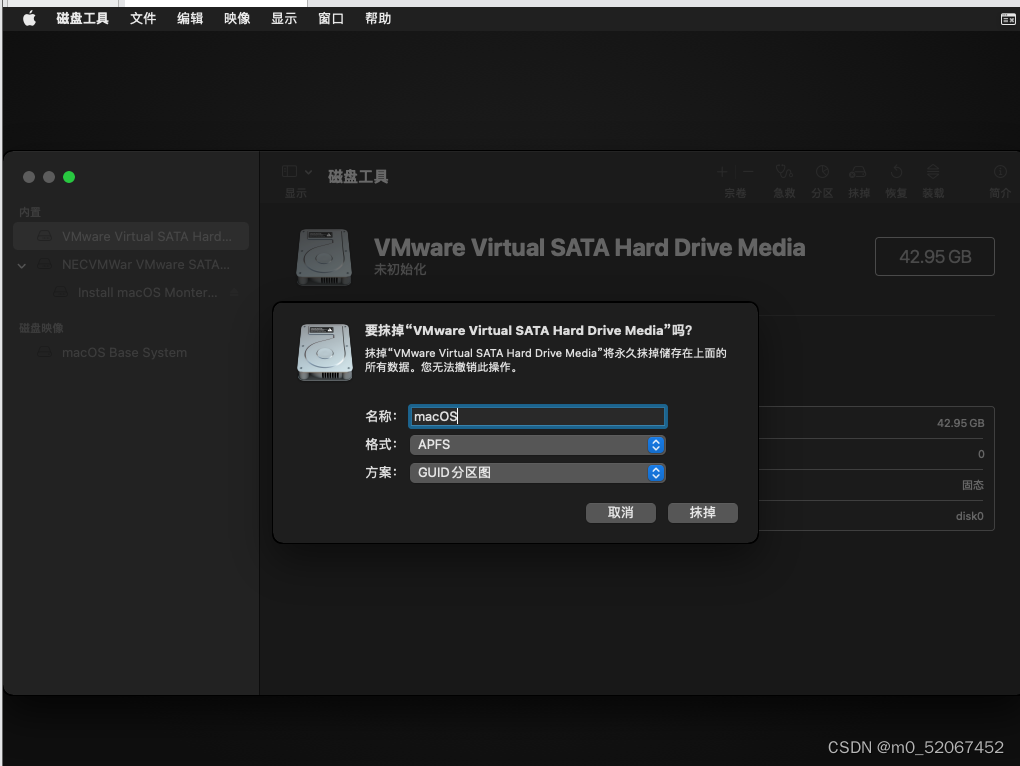
Task: Click the Info 简介 toolbar icon
Action: pos(1000,172)
